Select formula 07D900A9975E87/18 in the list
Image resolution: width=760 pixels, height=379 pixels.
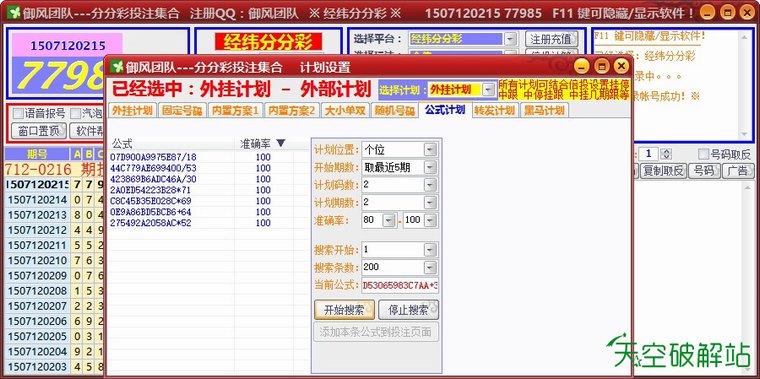coord(153,158)
